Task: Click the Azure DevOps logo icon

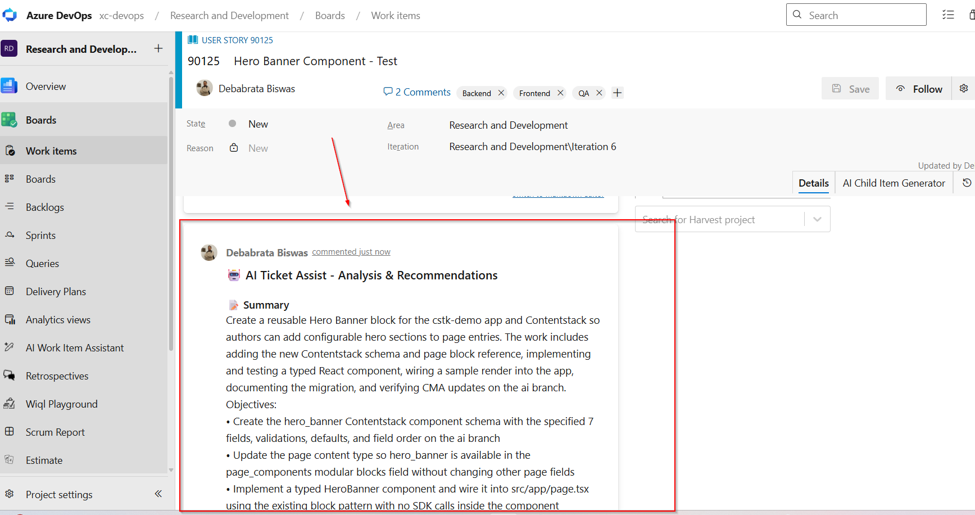Action: point(10,14)
